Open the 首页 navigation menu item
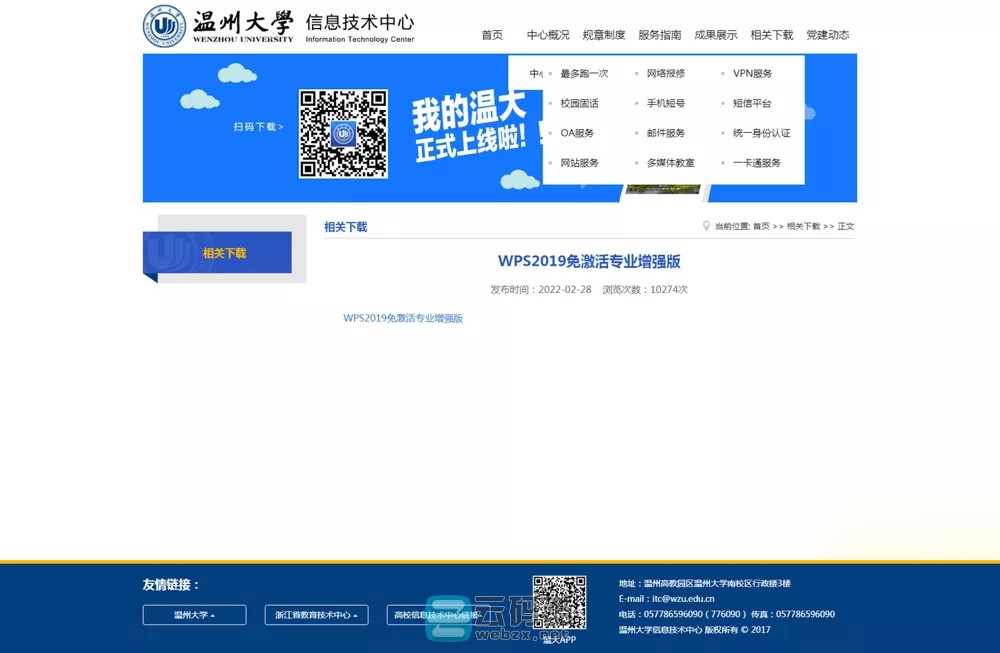This screenshot has width=1000, height=653. click(492, 35)
